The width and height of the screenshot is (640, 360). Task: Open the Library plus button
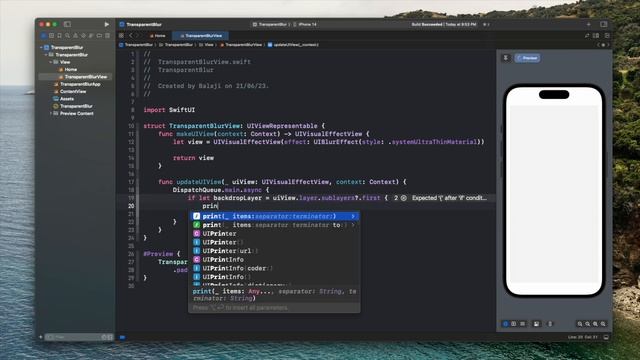(x=589, y=24)
